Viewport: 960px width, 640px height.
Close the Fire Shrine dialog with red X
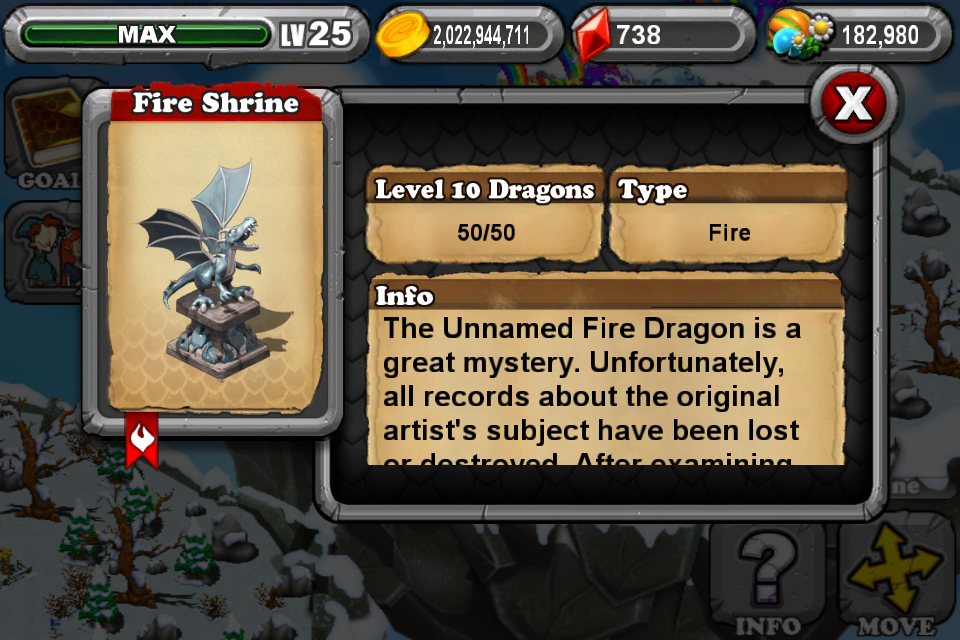tap(853, 103)
